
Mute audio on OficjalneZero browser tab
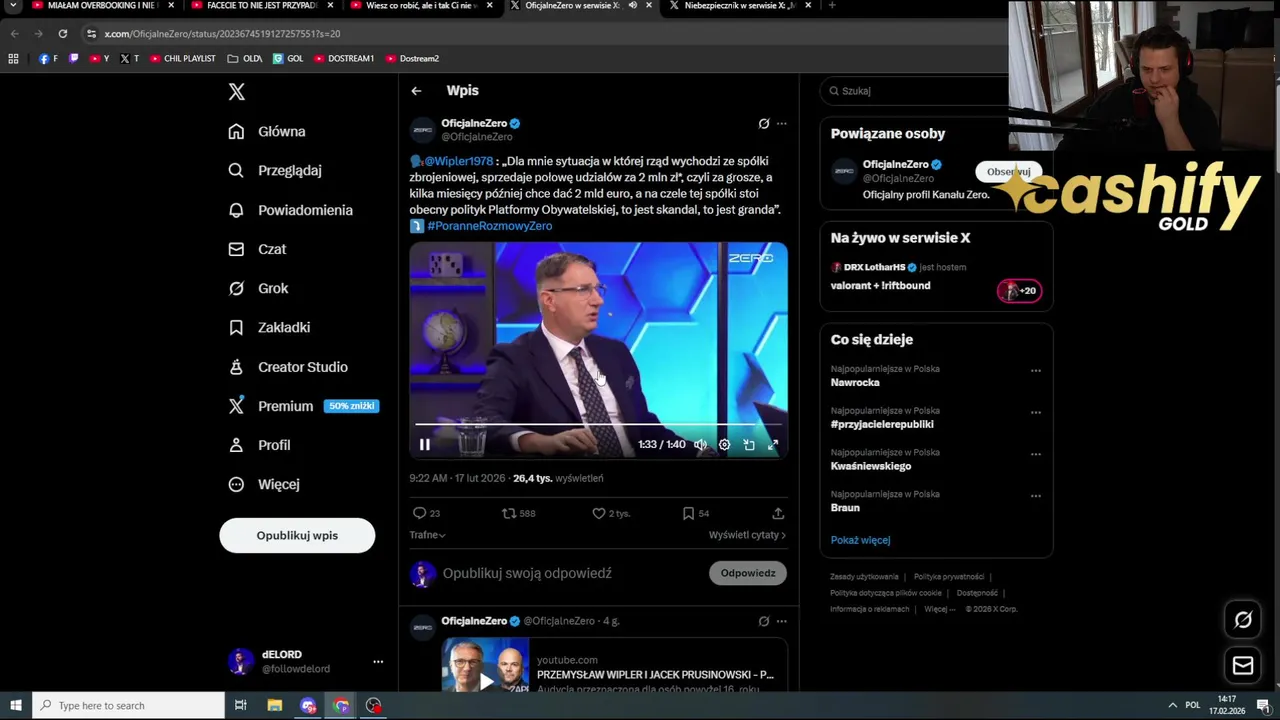pos(633,6)
